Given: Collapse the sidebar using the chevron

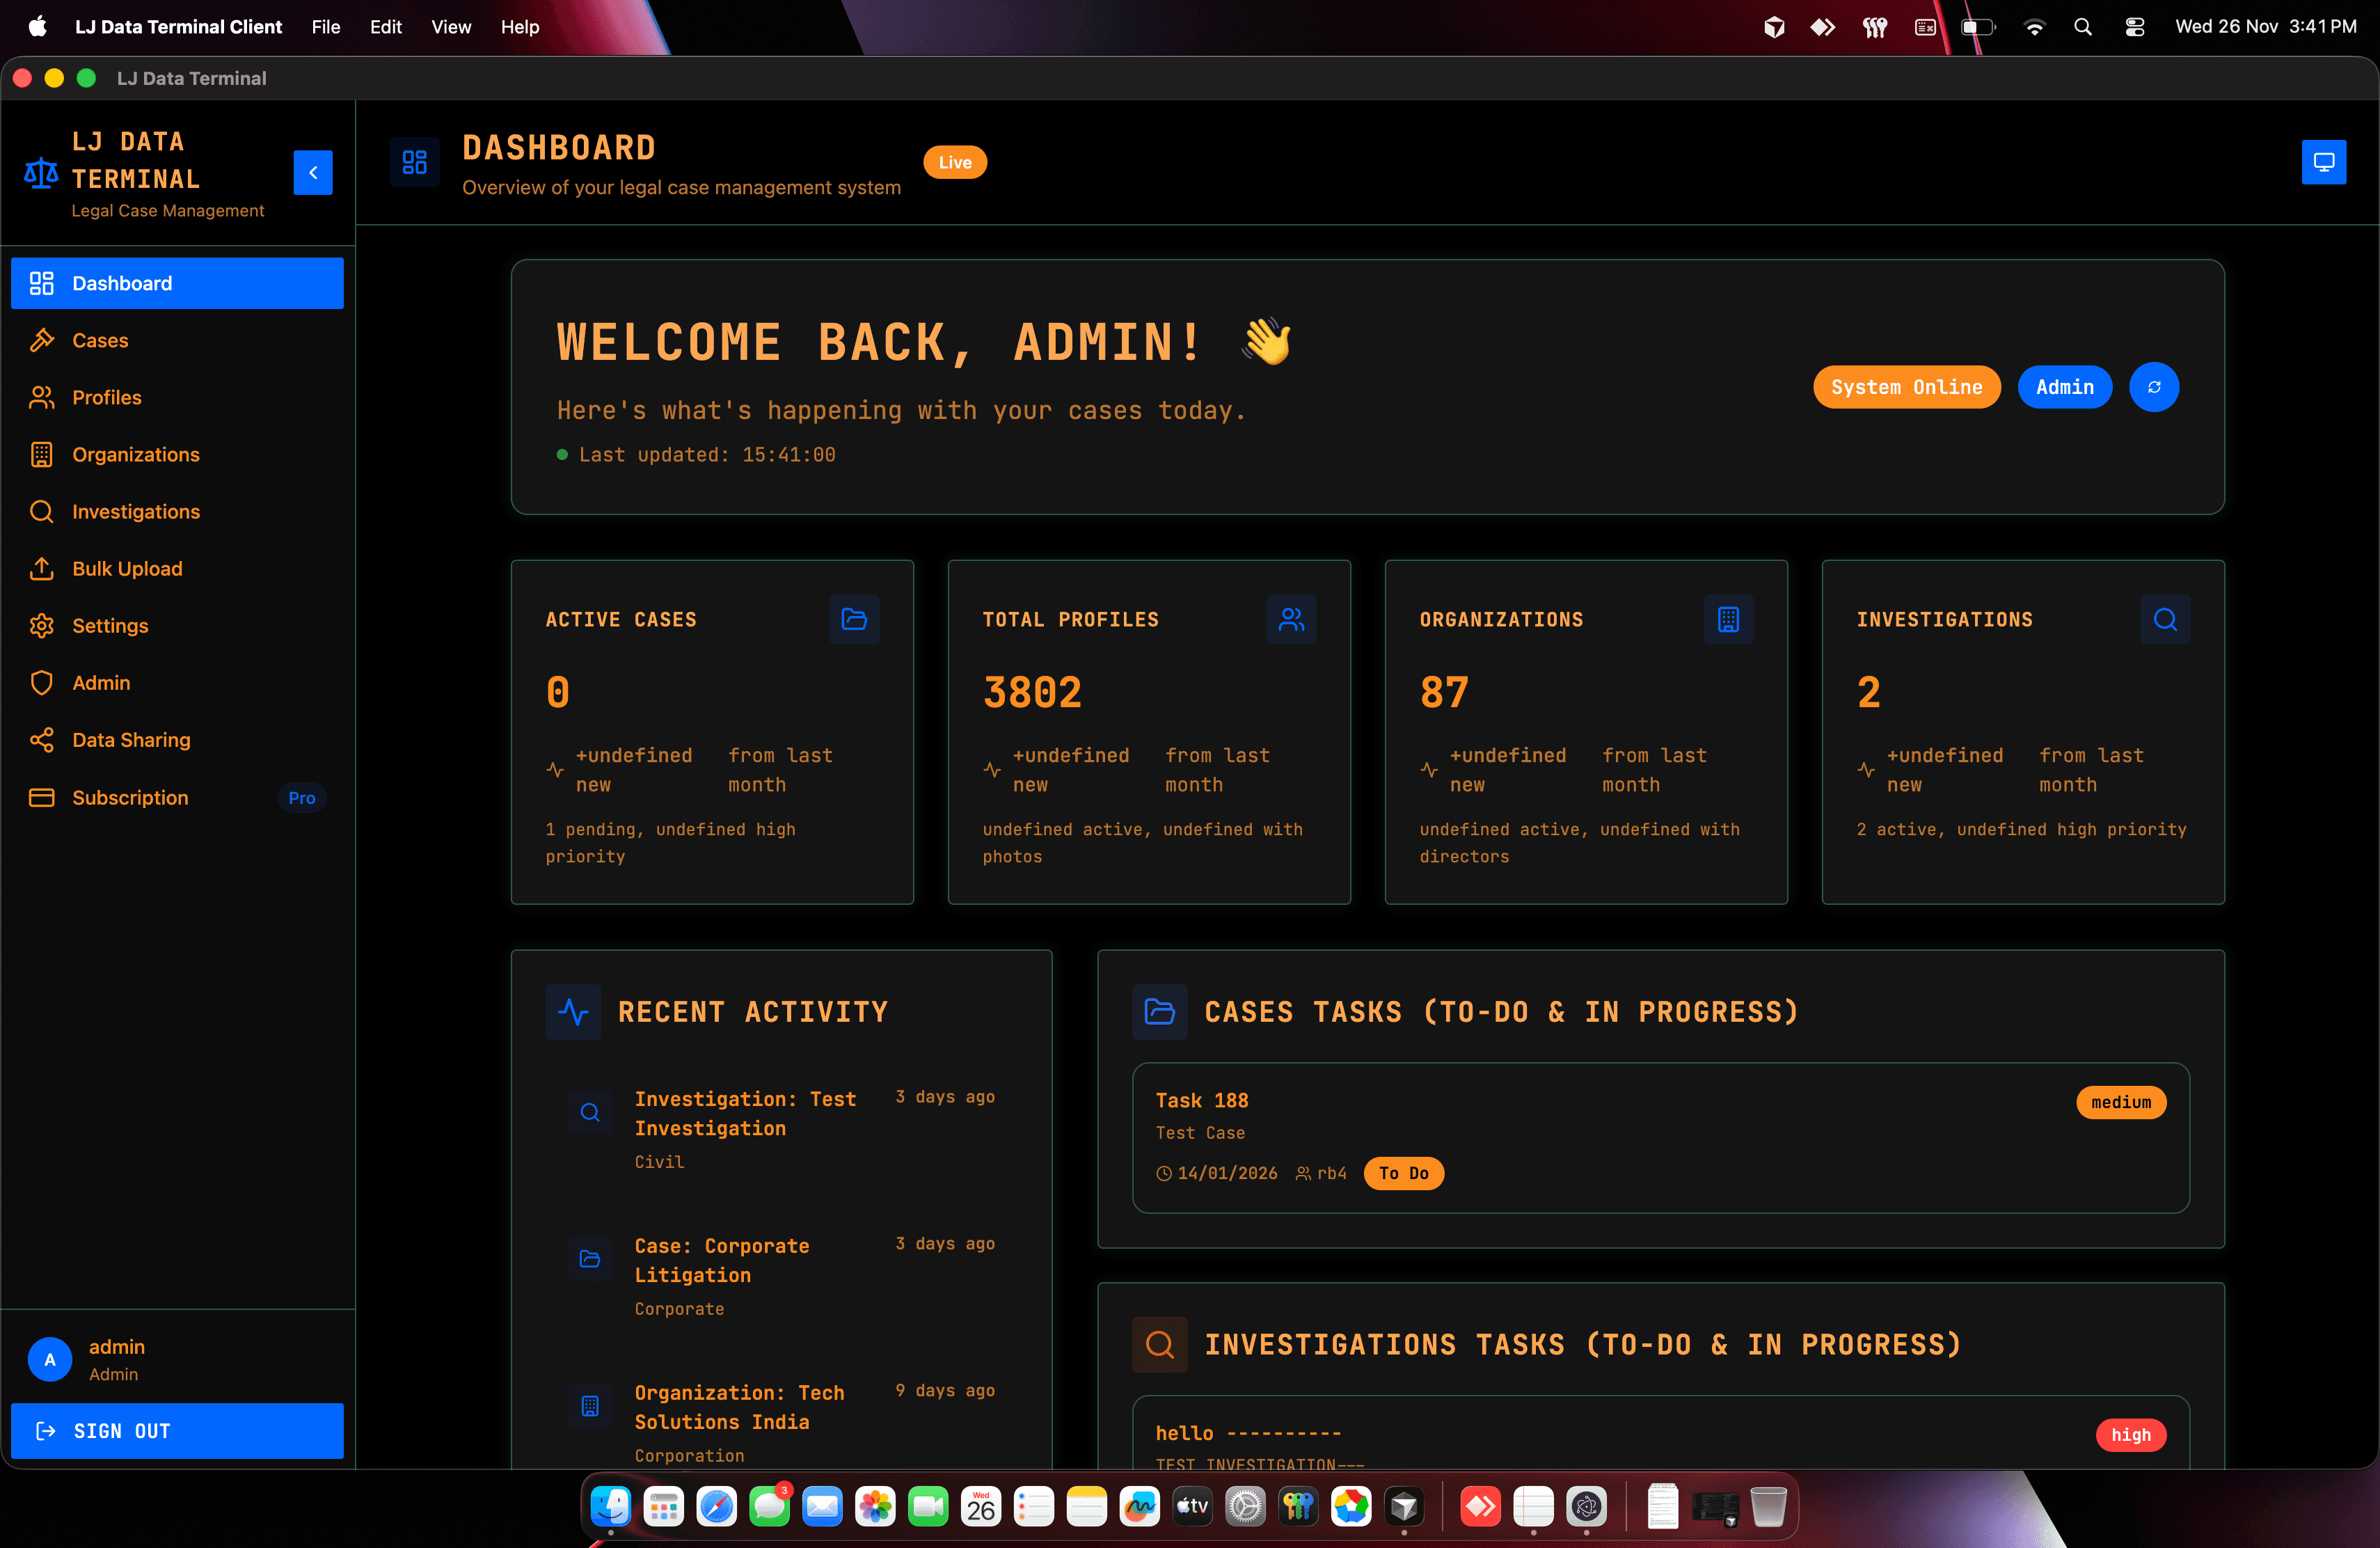Looking at the screenshot, I should pos(313,172).
